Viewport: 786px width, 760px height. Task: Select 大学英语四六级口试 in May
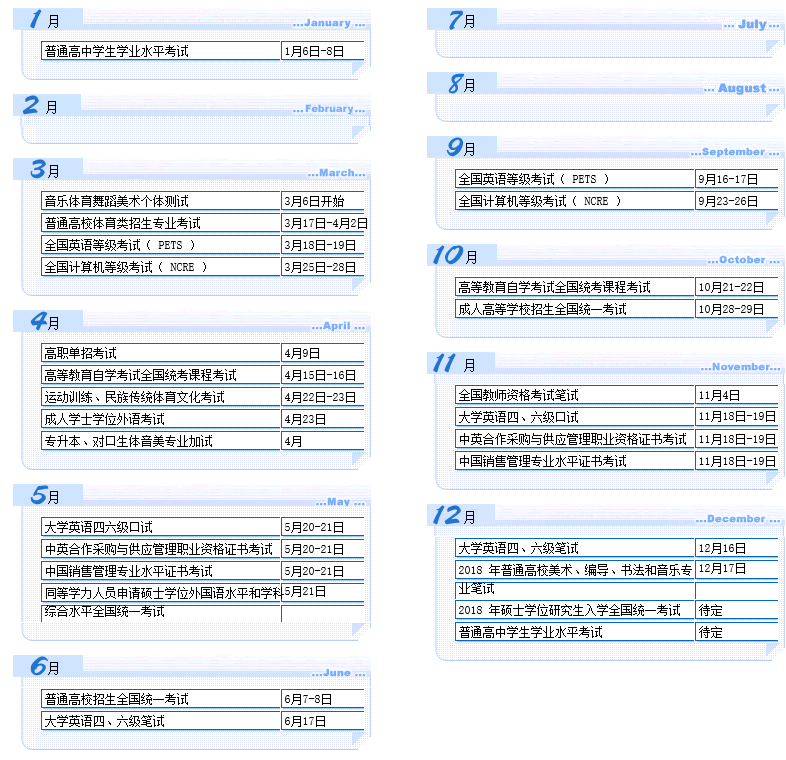[x=160, y=527]
